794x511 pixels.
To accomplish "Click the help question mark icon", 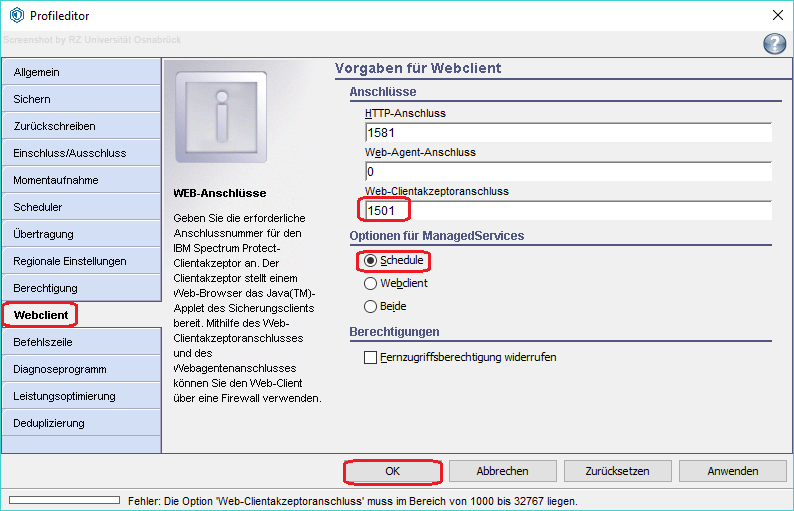I will 774,43.
